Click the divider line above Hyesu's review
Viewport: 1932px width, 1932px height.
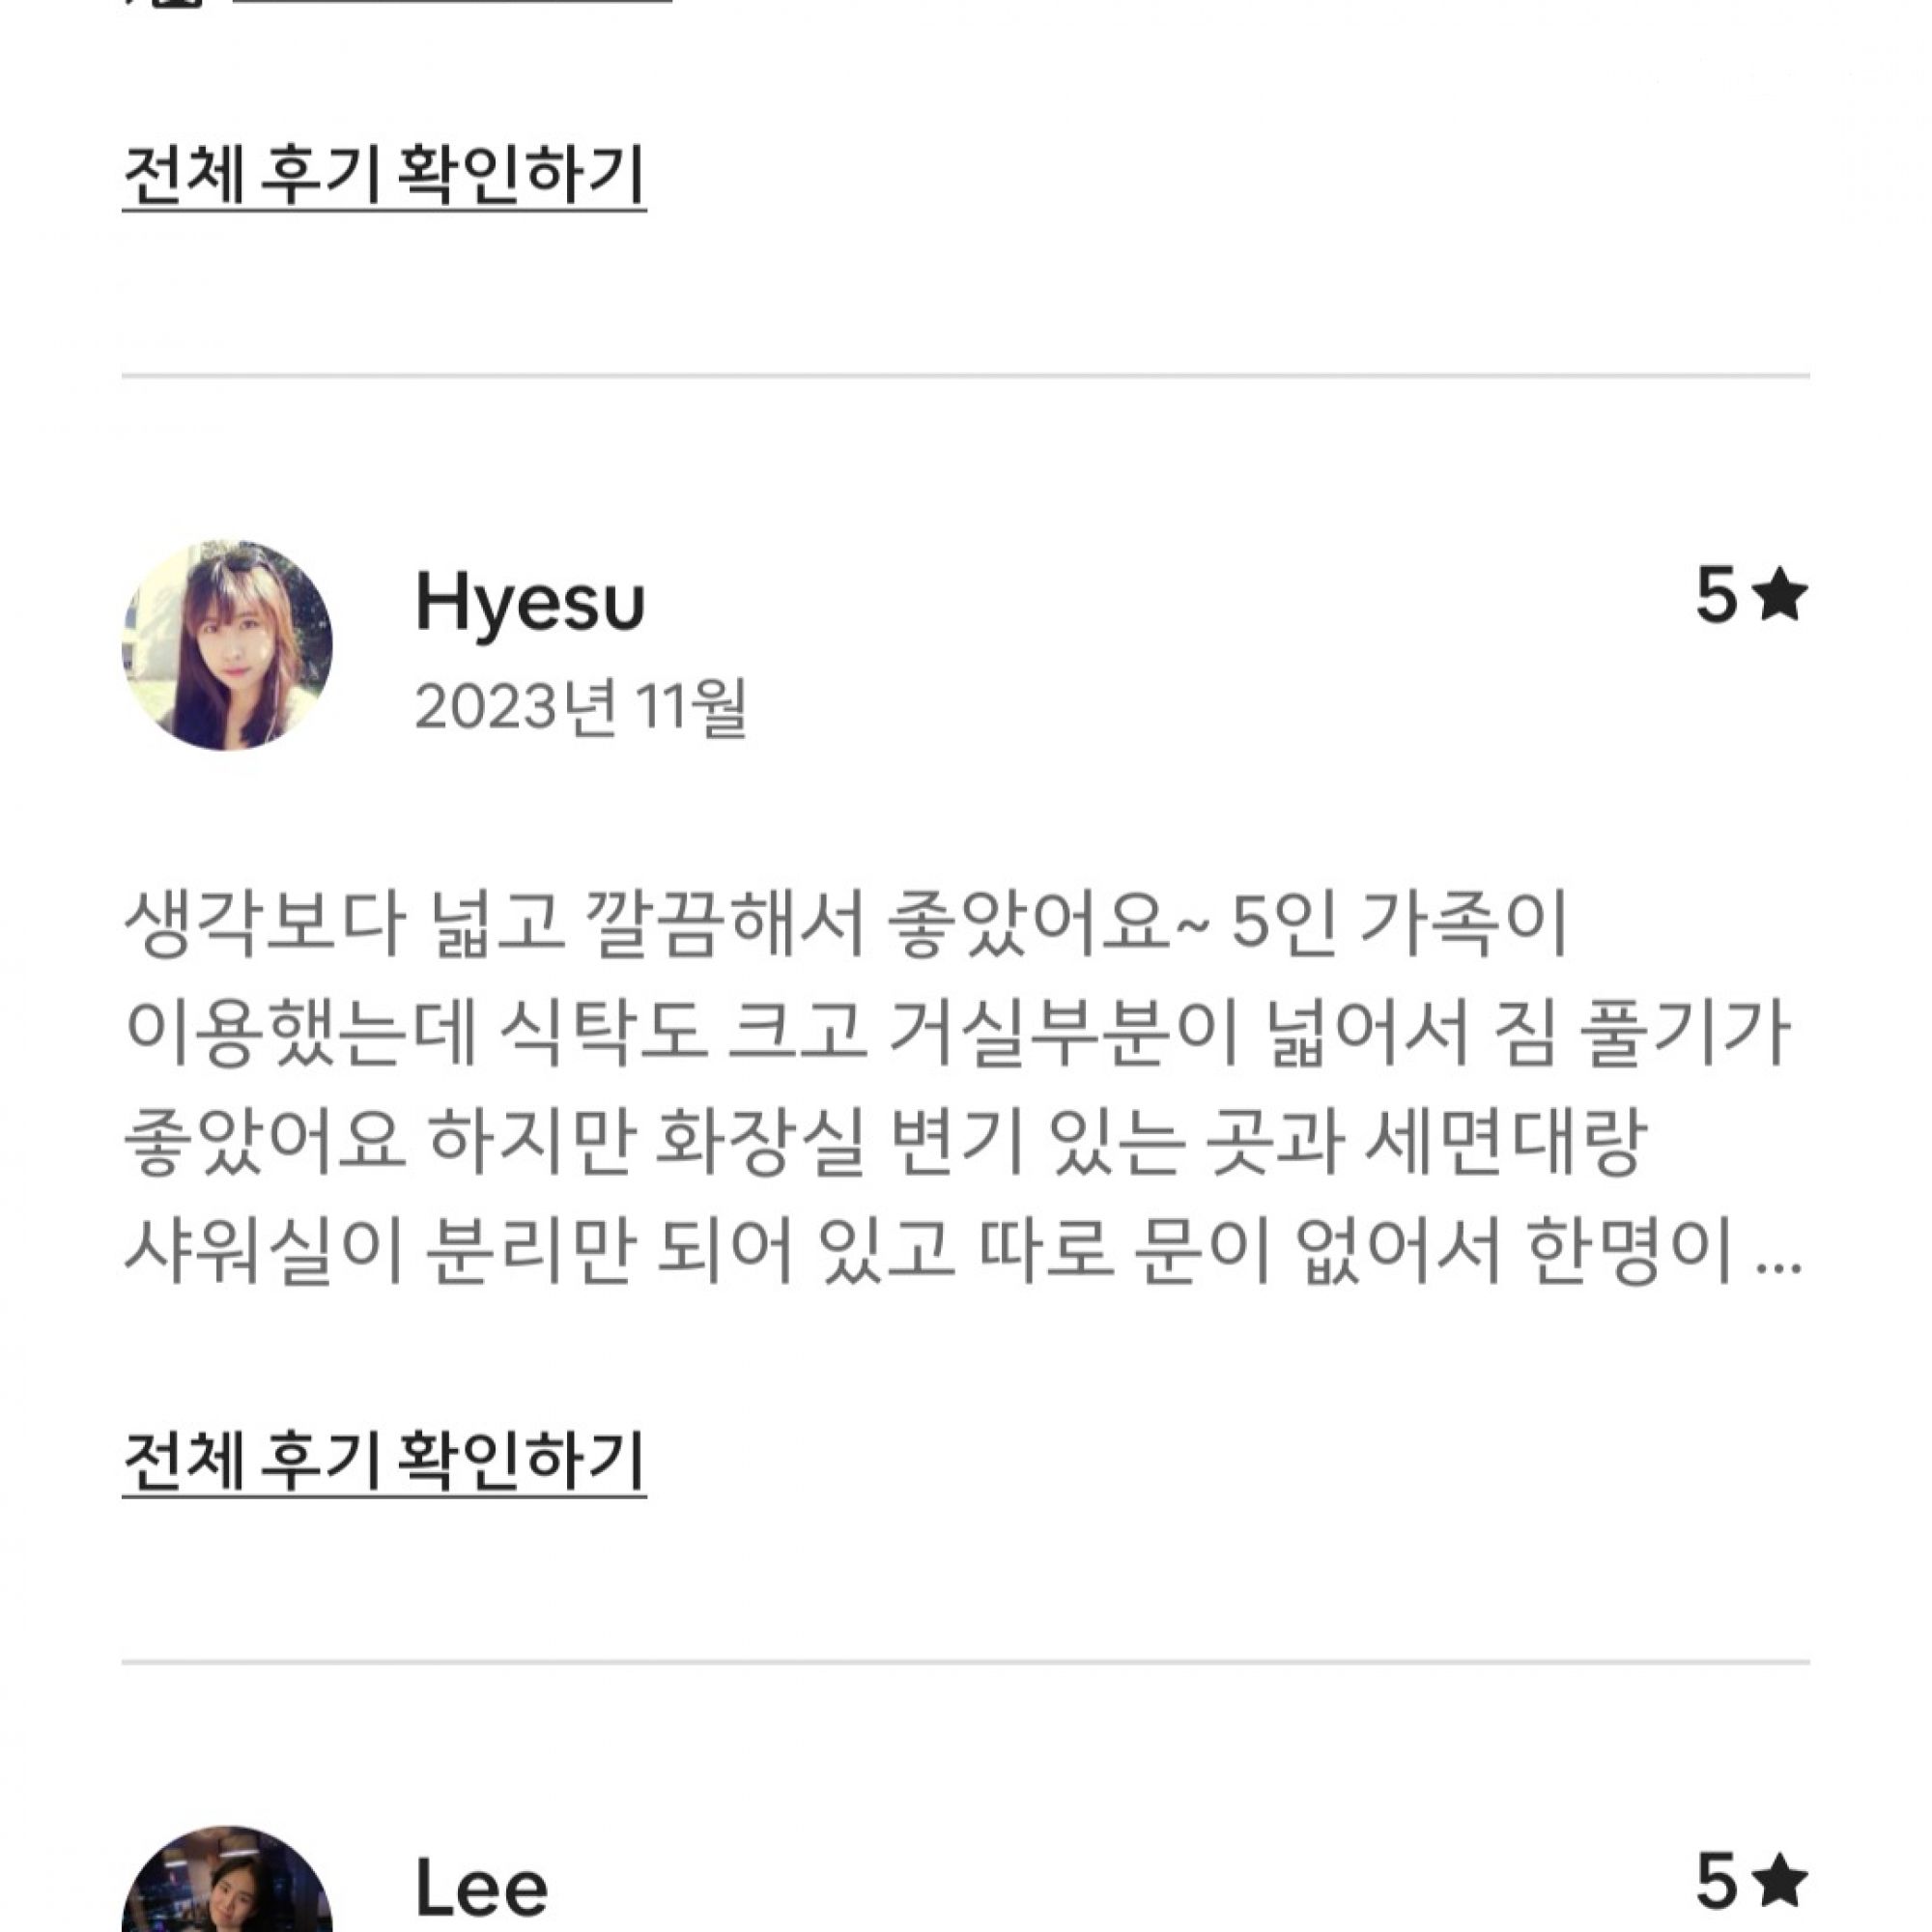[x=965, y=376]
